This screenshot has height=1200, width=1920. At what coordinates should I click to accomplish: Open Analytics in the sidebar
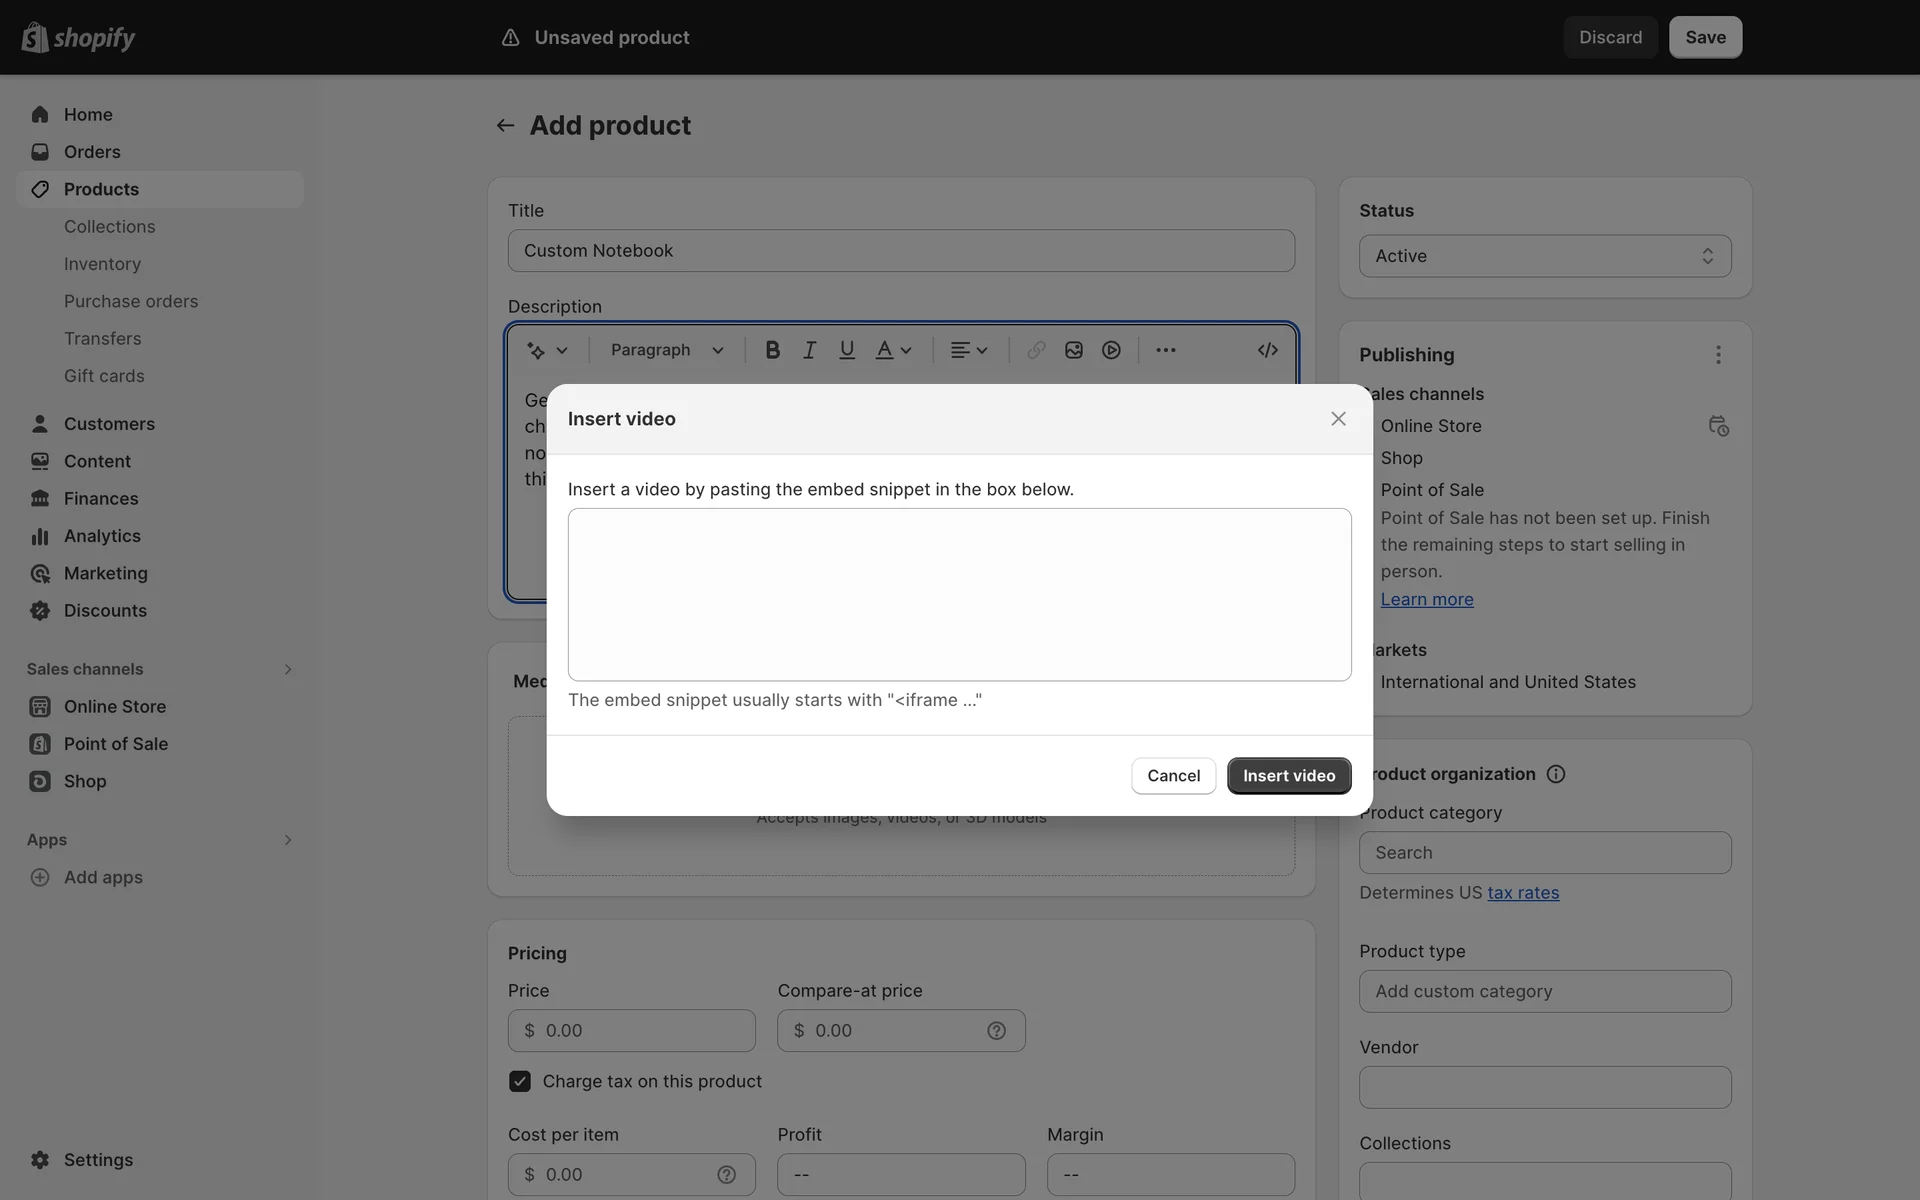(x=102, y=536)
